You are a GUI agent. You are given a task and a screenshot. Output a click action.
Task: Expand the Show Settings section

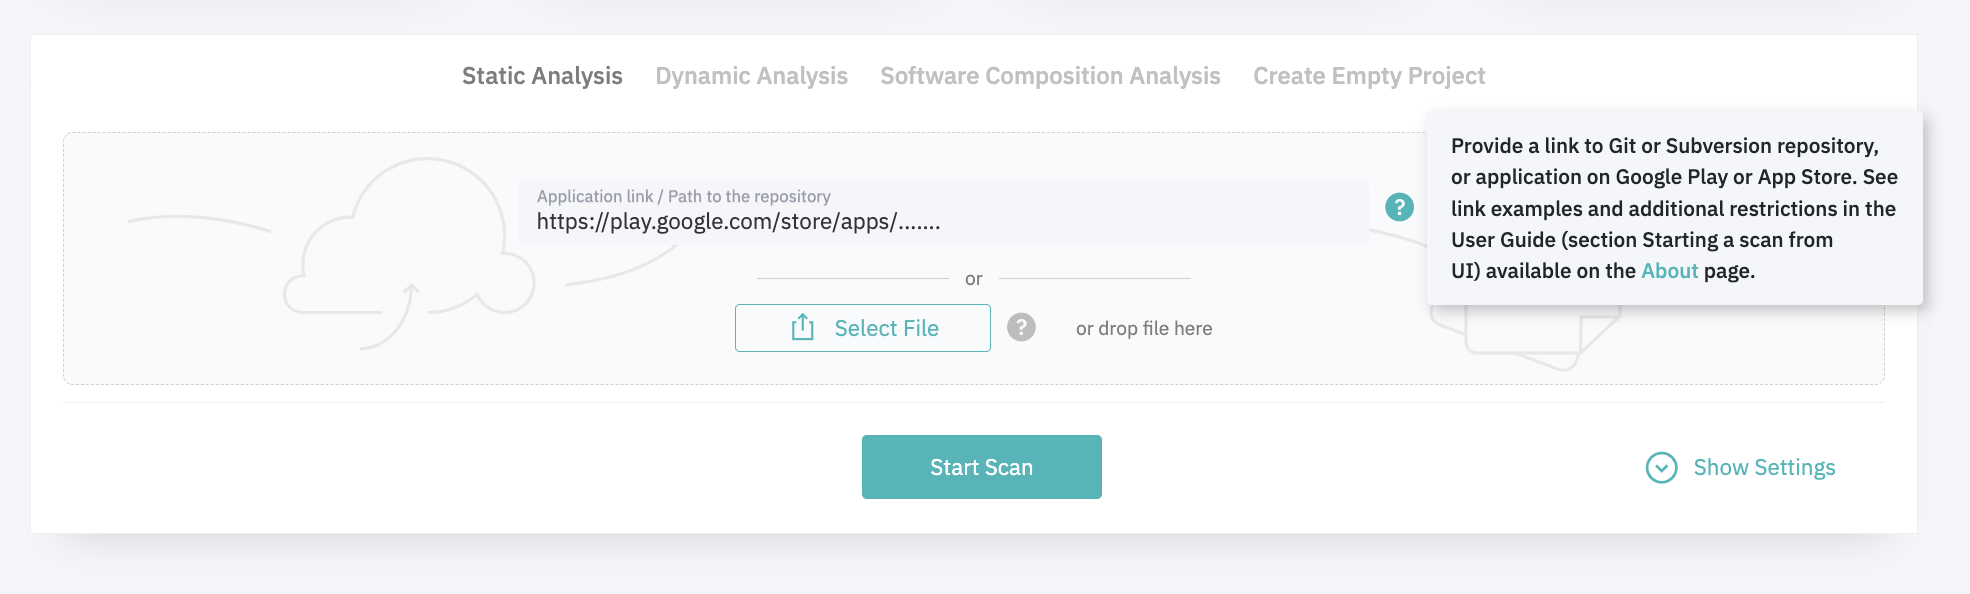pos(1764,467)
